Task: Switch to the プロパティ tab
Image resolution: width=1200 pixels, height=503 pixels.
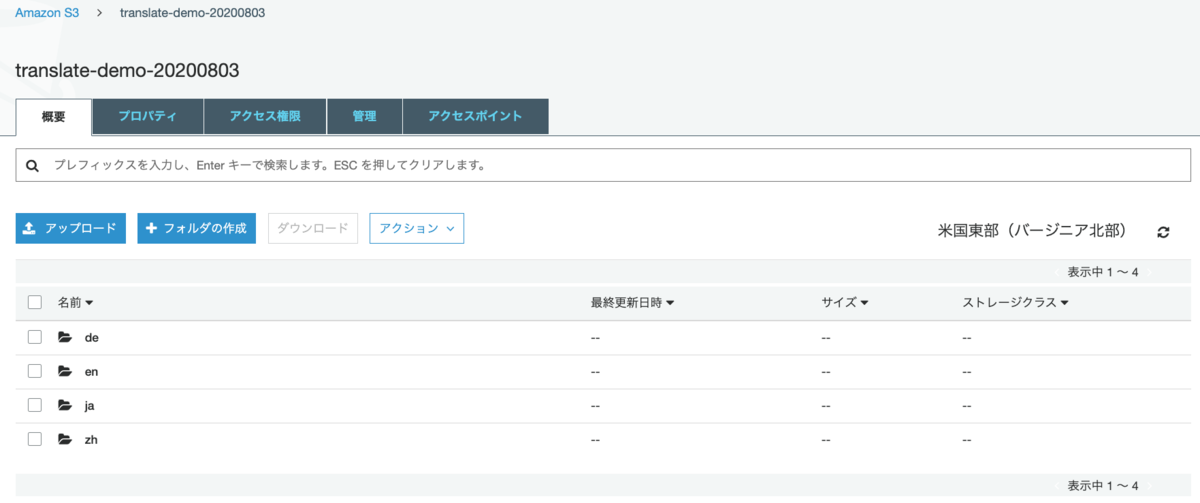Action: click(148, 117)
